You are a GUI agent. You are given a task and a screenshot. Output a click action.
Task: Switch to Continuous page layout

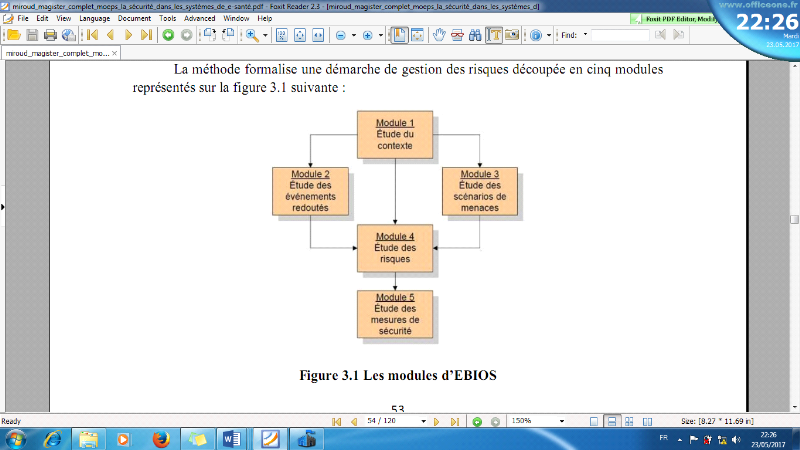[611, 421]
